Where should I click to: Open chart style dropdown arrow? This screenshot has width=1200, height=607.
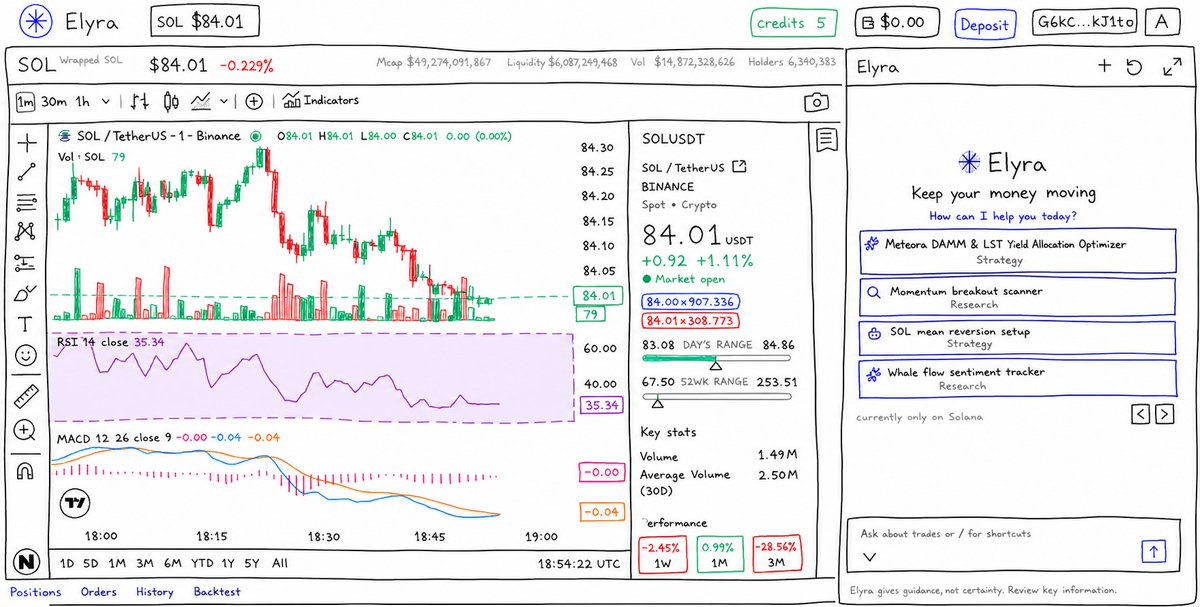[x=223, y=101]
